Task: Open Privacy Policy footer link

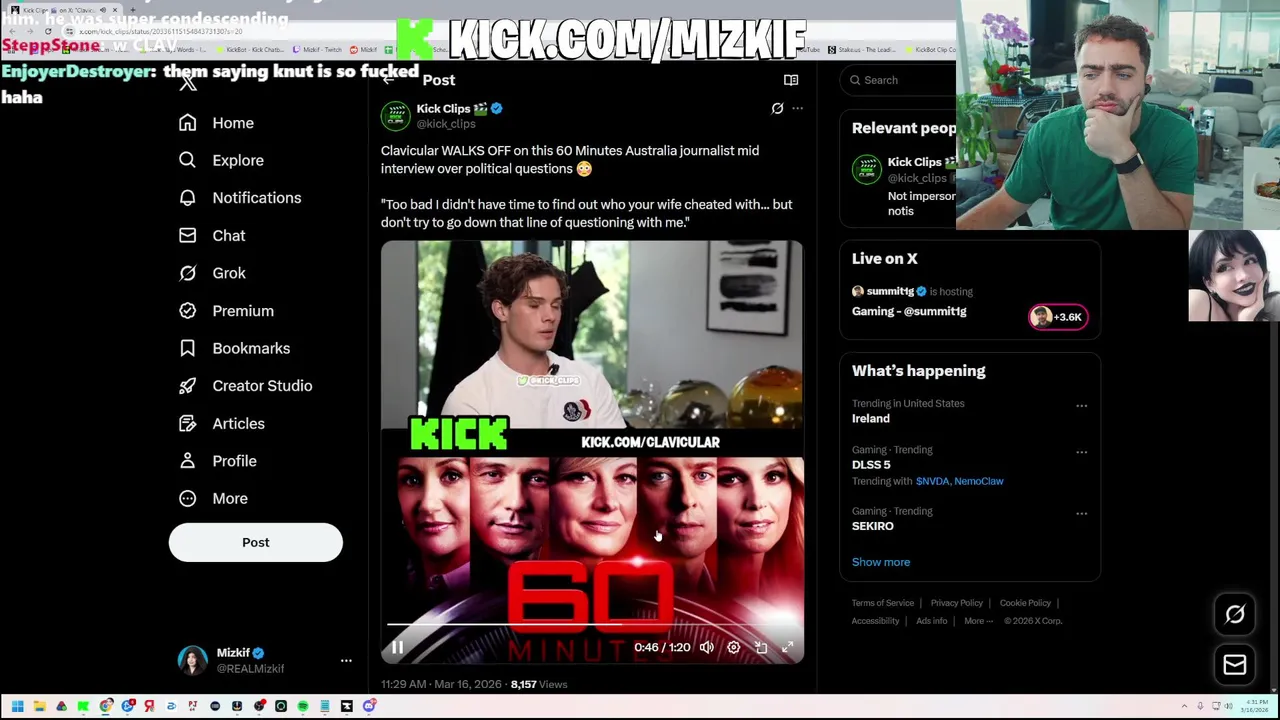Action: pos(957,603)
